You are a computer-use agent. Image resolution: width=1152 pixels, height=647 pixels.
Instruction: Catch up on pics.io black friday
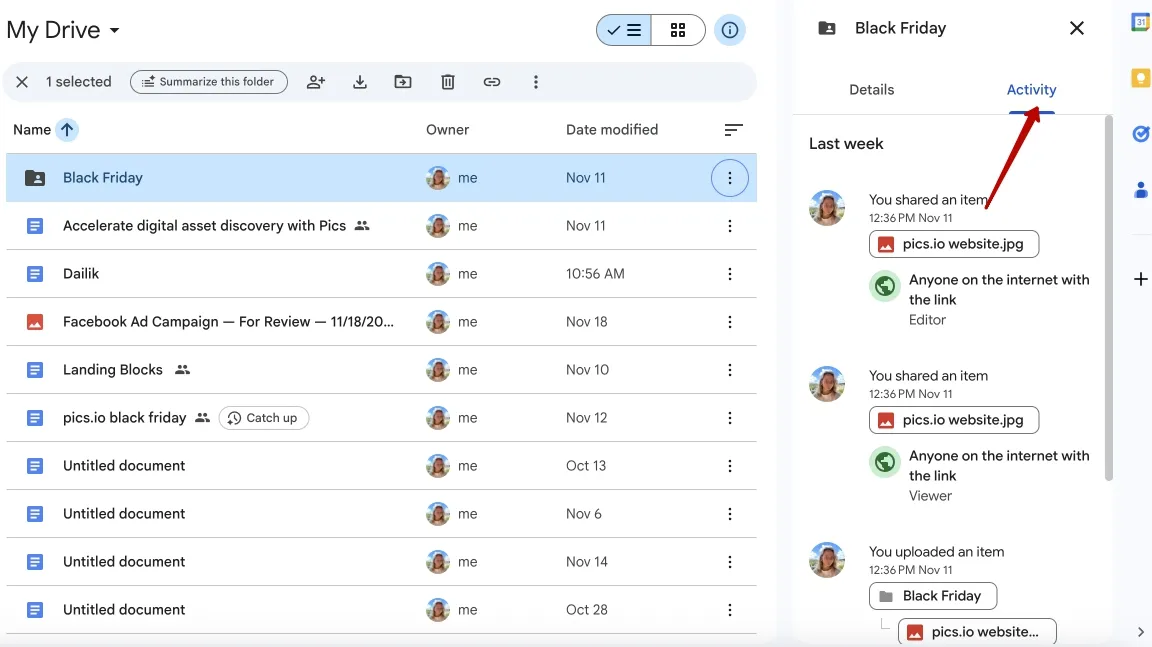pyautogui.click(x=263, y=417)
